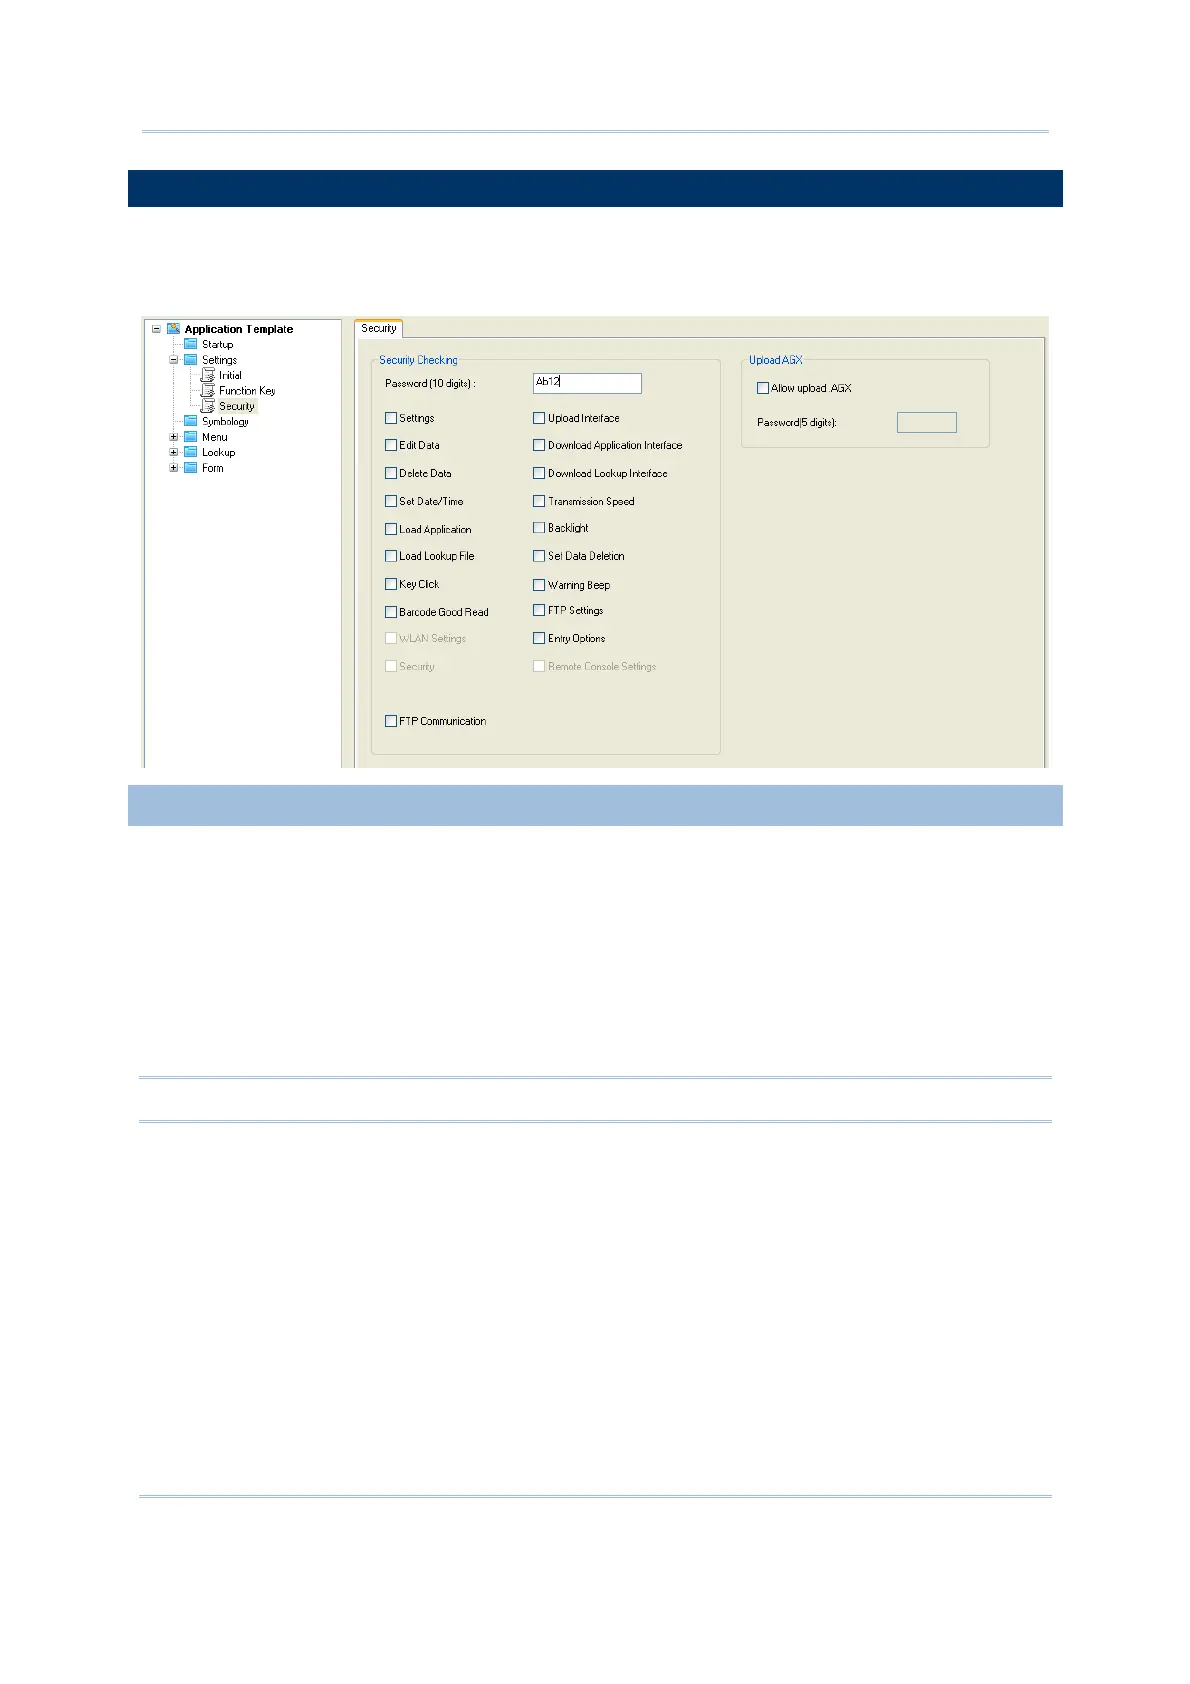
Task: Click the Startup folder icon
Action: click(190, 344)
